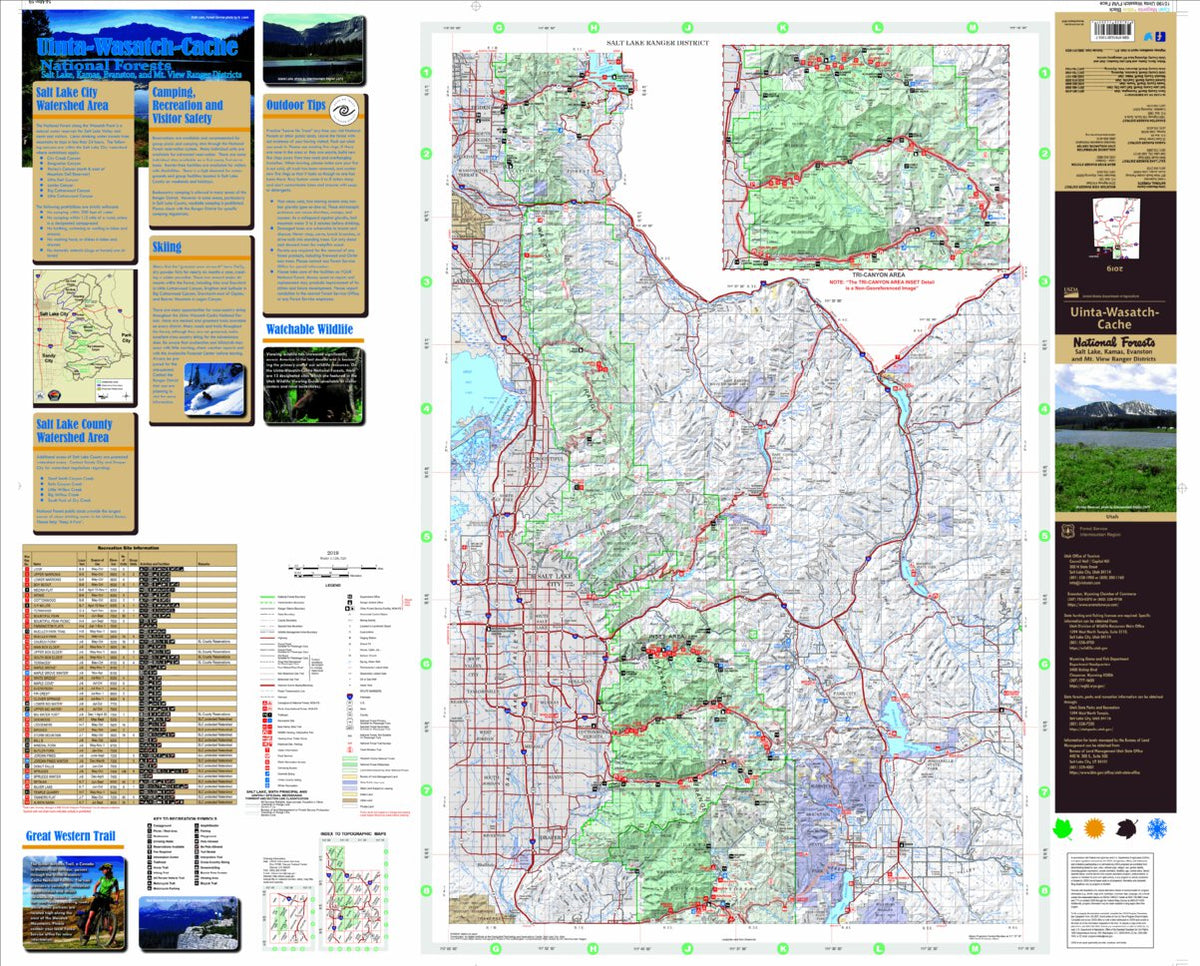Image resolution: width=1200 pixels, height=966 pixels.
Task: Click the mountain biker photo
Action: [x=75, y=902]
